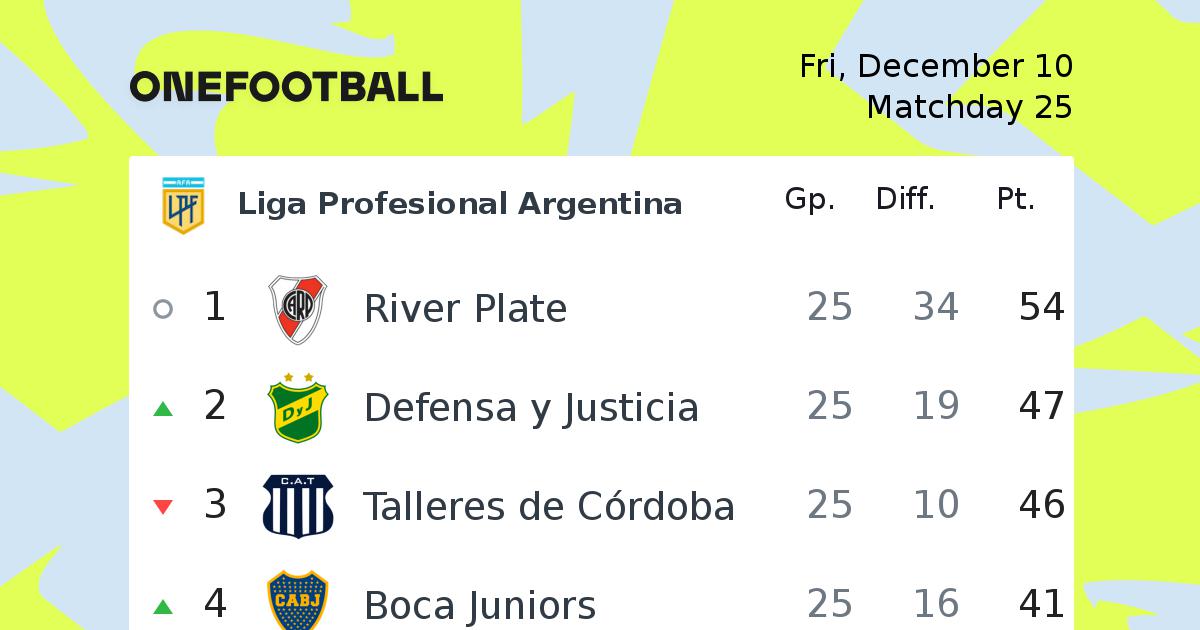The width and height of the screenshot is (1200, 630).
Task: Click the green up arrow beside Boca Juniors
Action: click(x=163, y=606)
